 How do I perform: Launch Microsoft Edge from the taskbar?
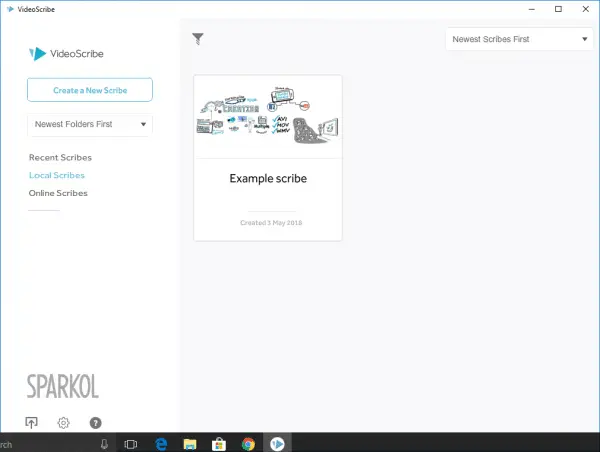pos(161,444)
